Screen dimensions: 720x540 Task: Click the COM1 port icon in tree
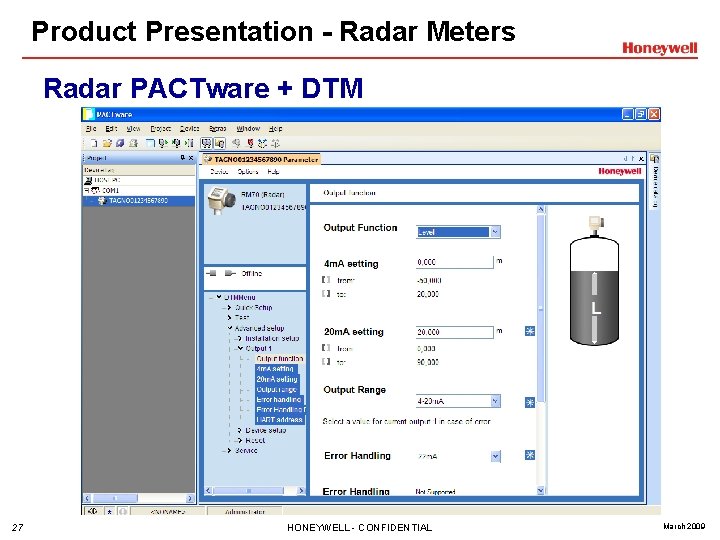click(96, 190)
